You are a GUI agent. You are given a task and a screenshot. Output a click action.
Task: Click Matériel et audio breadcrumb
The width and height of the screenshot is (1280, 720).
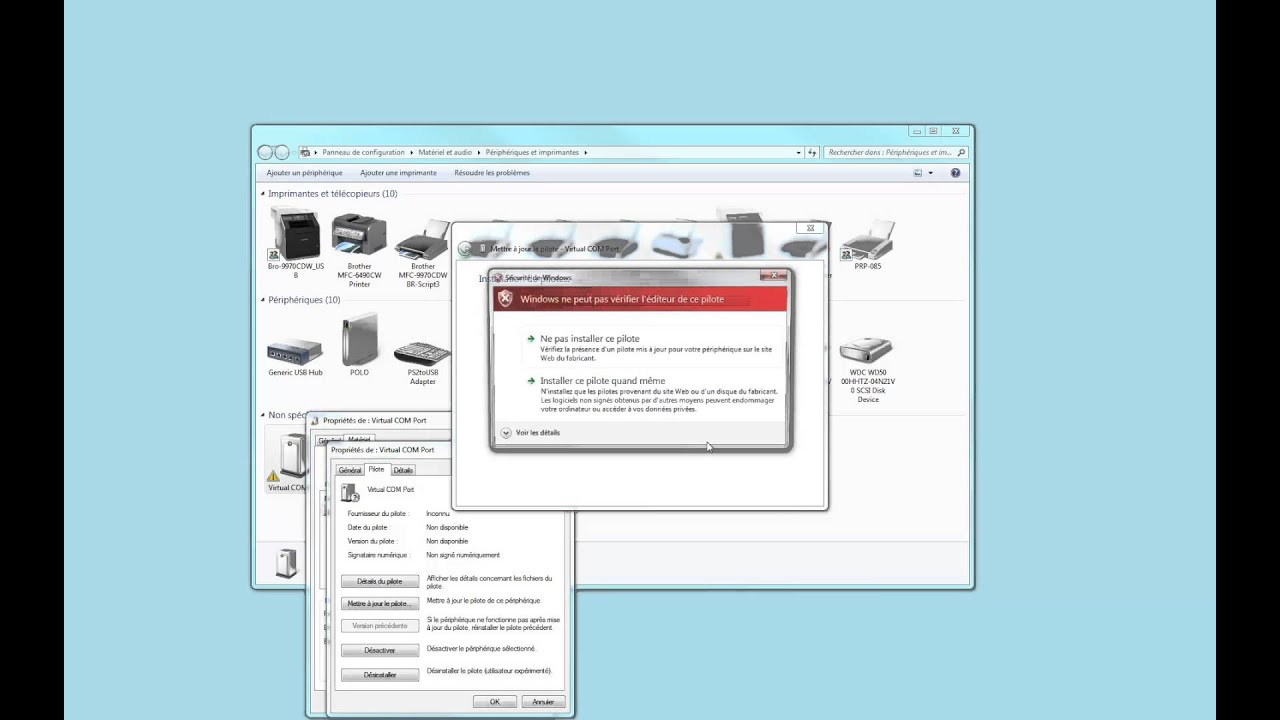[445, 153]
